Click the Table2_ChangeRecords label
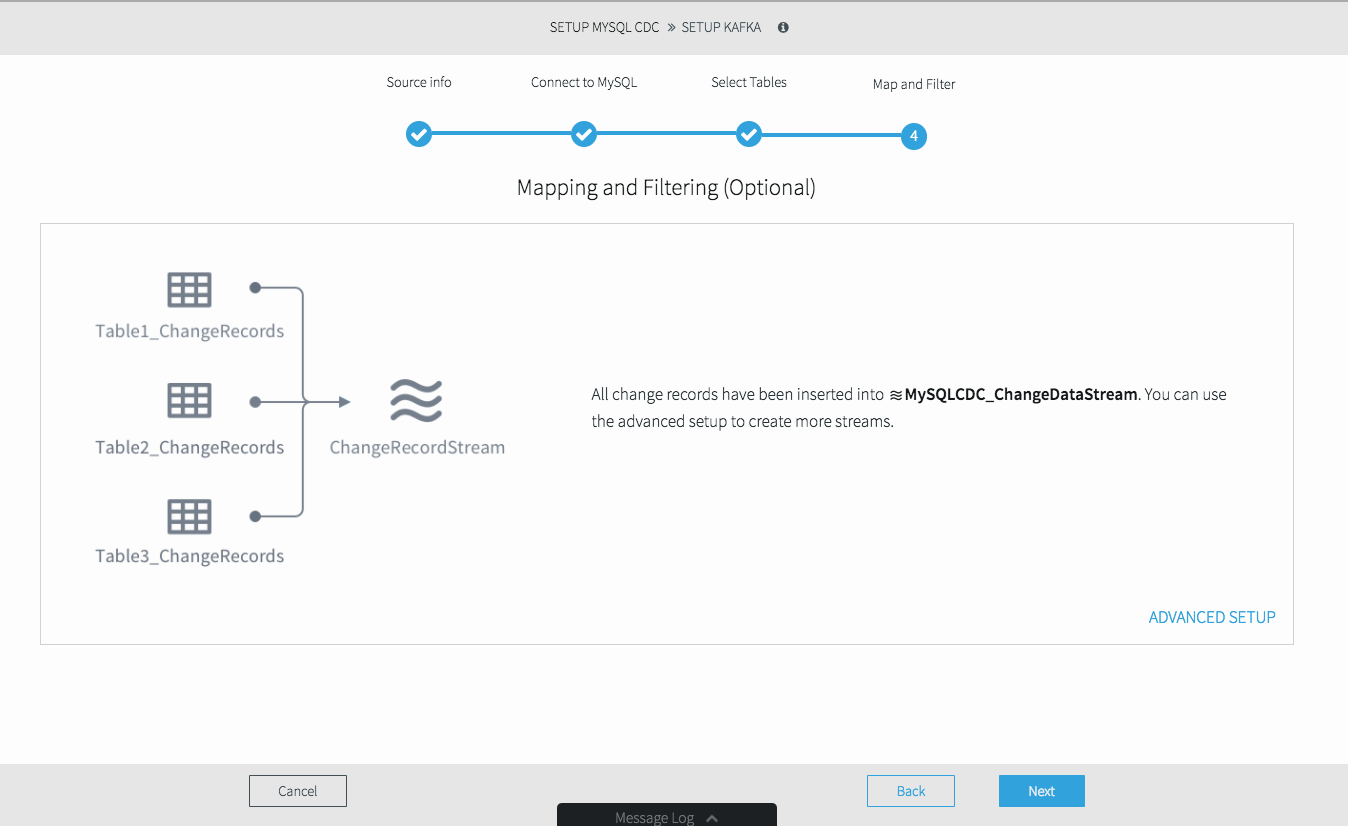This screenshot has width=1348, height=826. coord(190,447)
